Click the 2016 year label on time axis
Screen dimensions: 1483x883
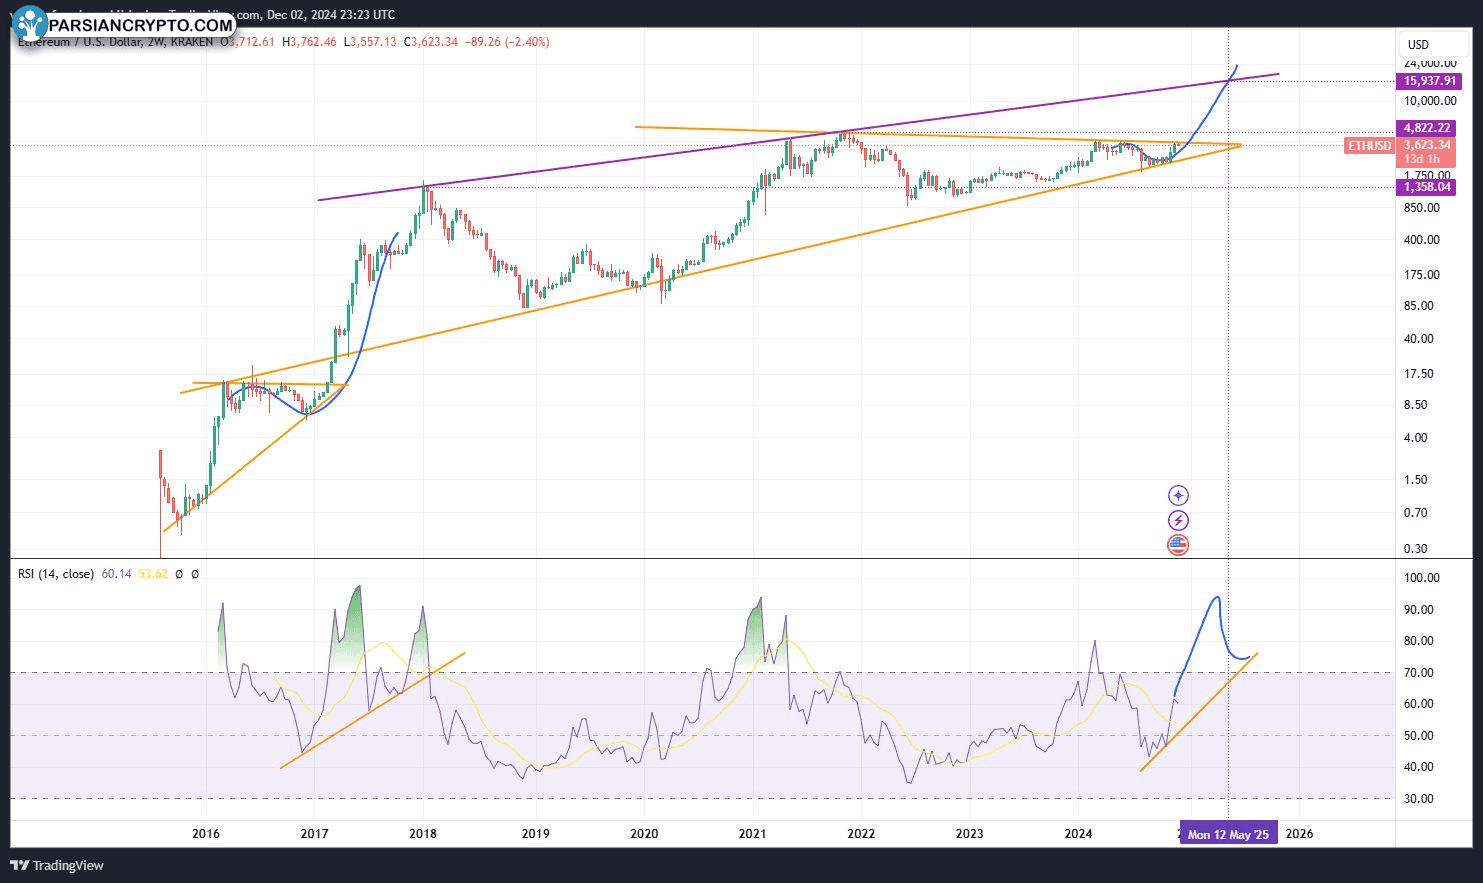(x=206, y=834)
